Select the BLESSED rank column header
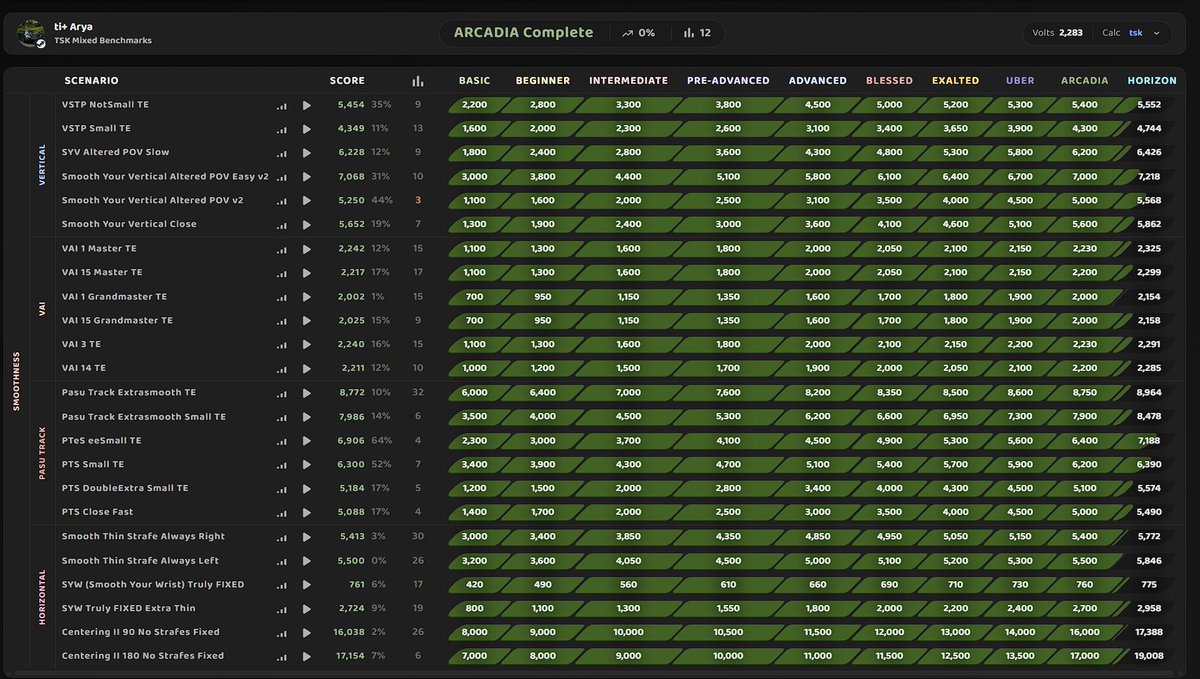Screen dimensions: 1200x679 [889, 81]
